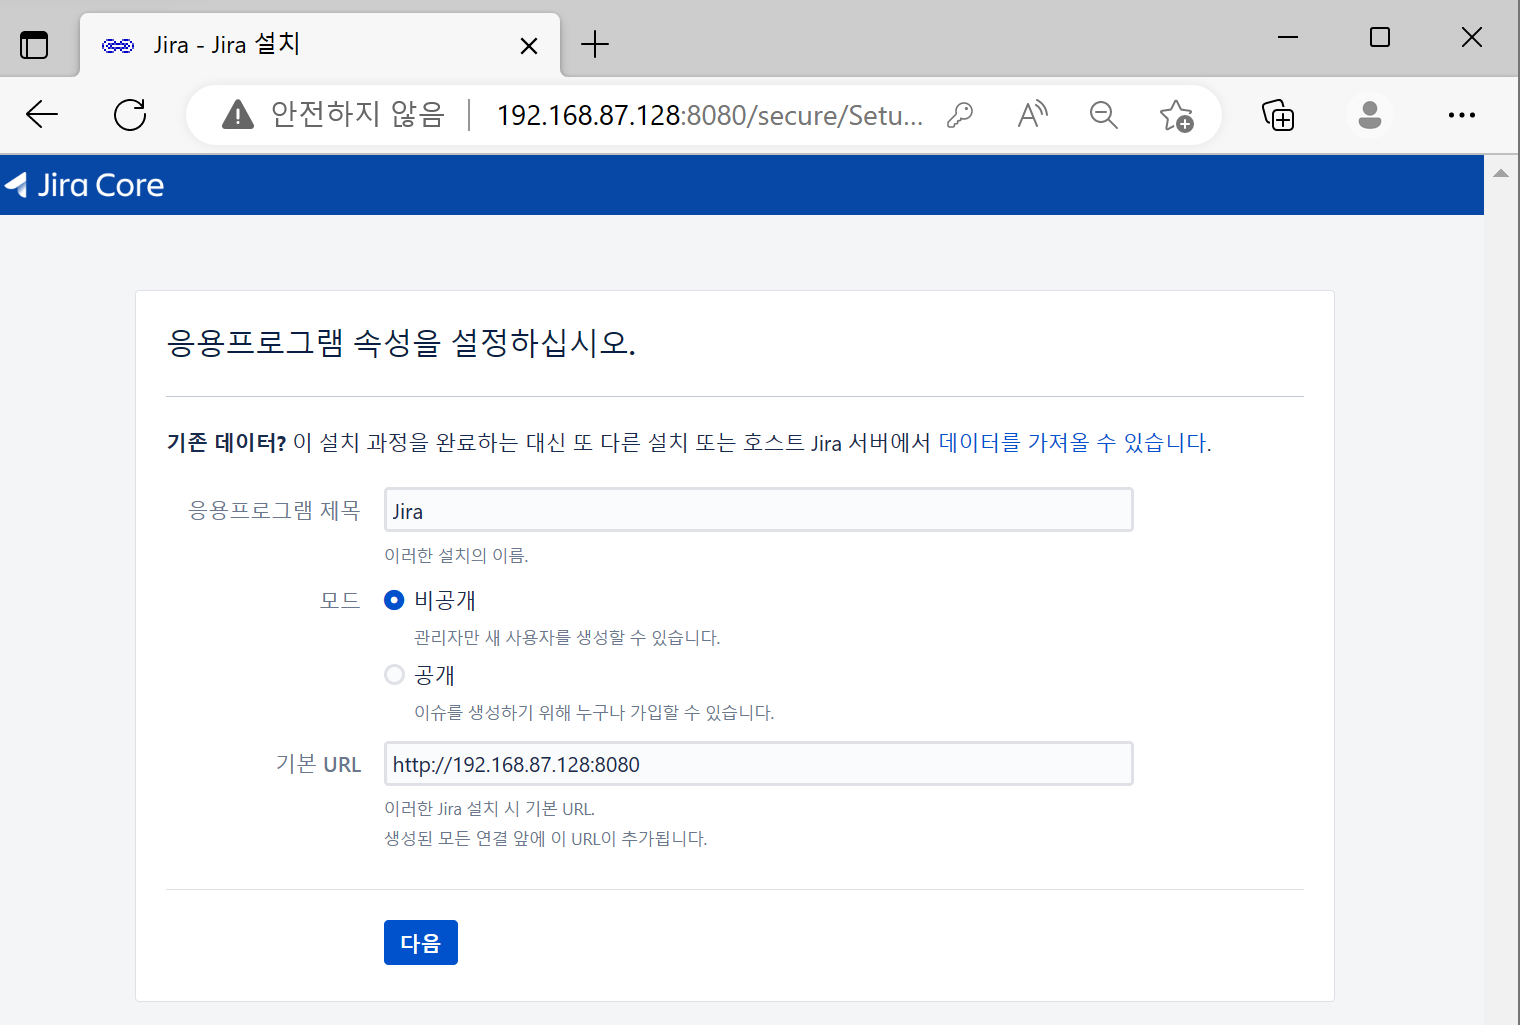Open the tab actions menu icon
The width and height of the screenshot is (1520, 1025).
click(34, 45)
